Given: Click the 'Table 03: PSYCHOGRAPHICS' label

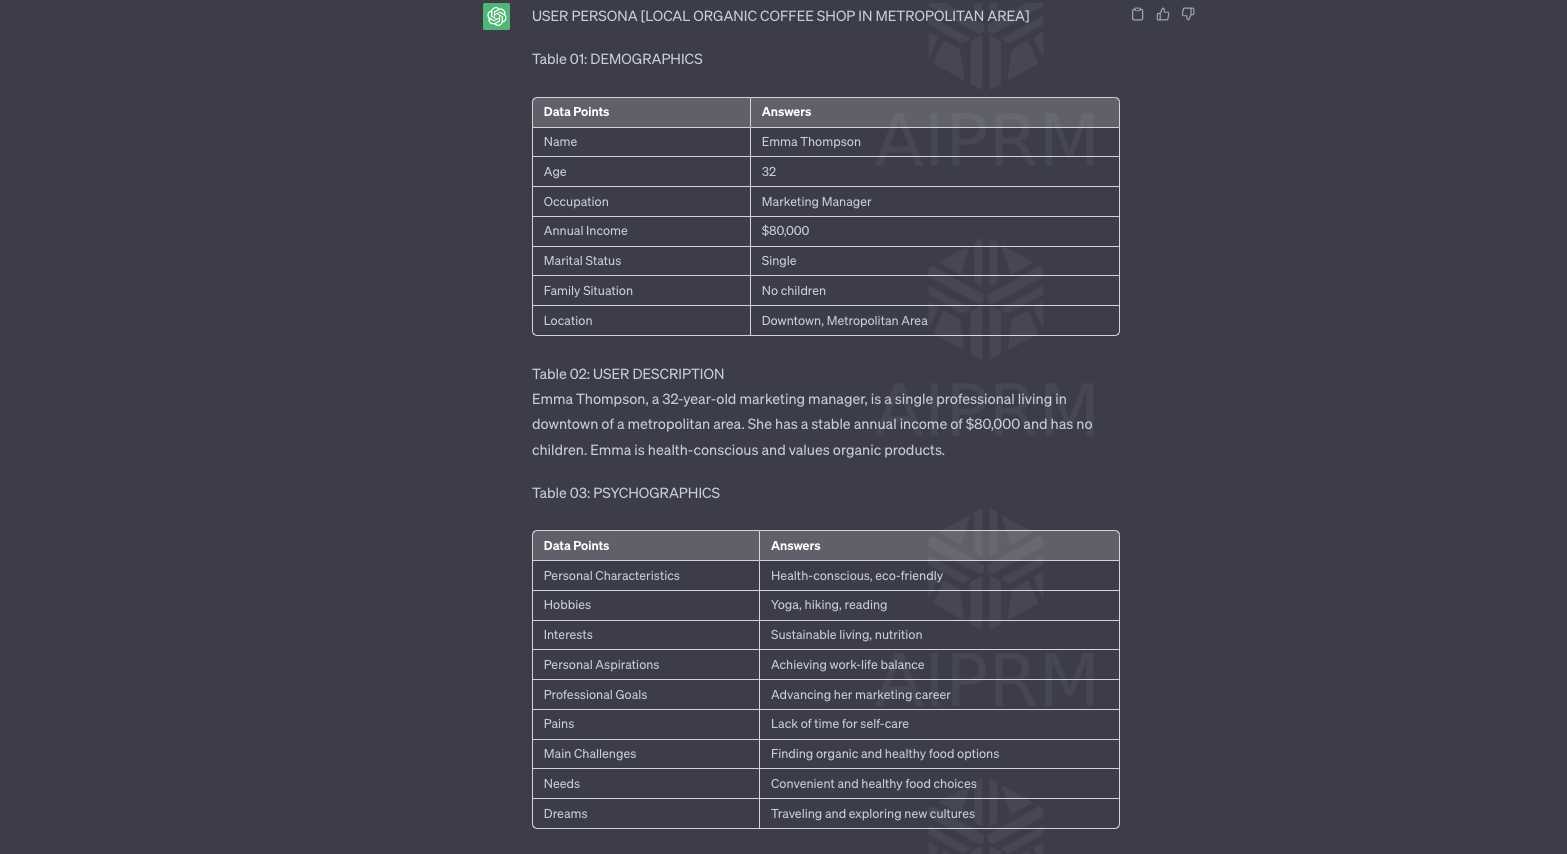Looking at the screenshot, I should (626, 493).
